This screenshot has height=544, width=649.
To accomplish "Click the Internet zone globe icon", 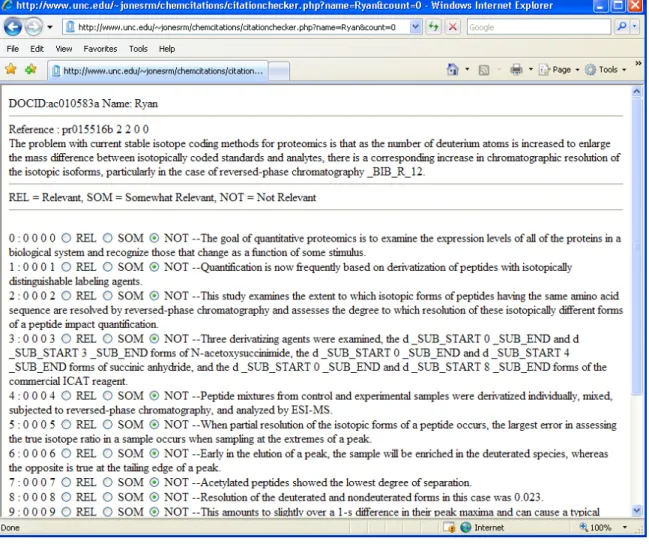I will coord(466,527).
